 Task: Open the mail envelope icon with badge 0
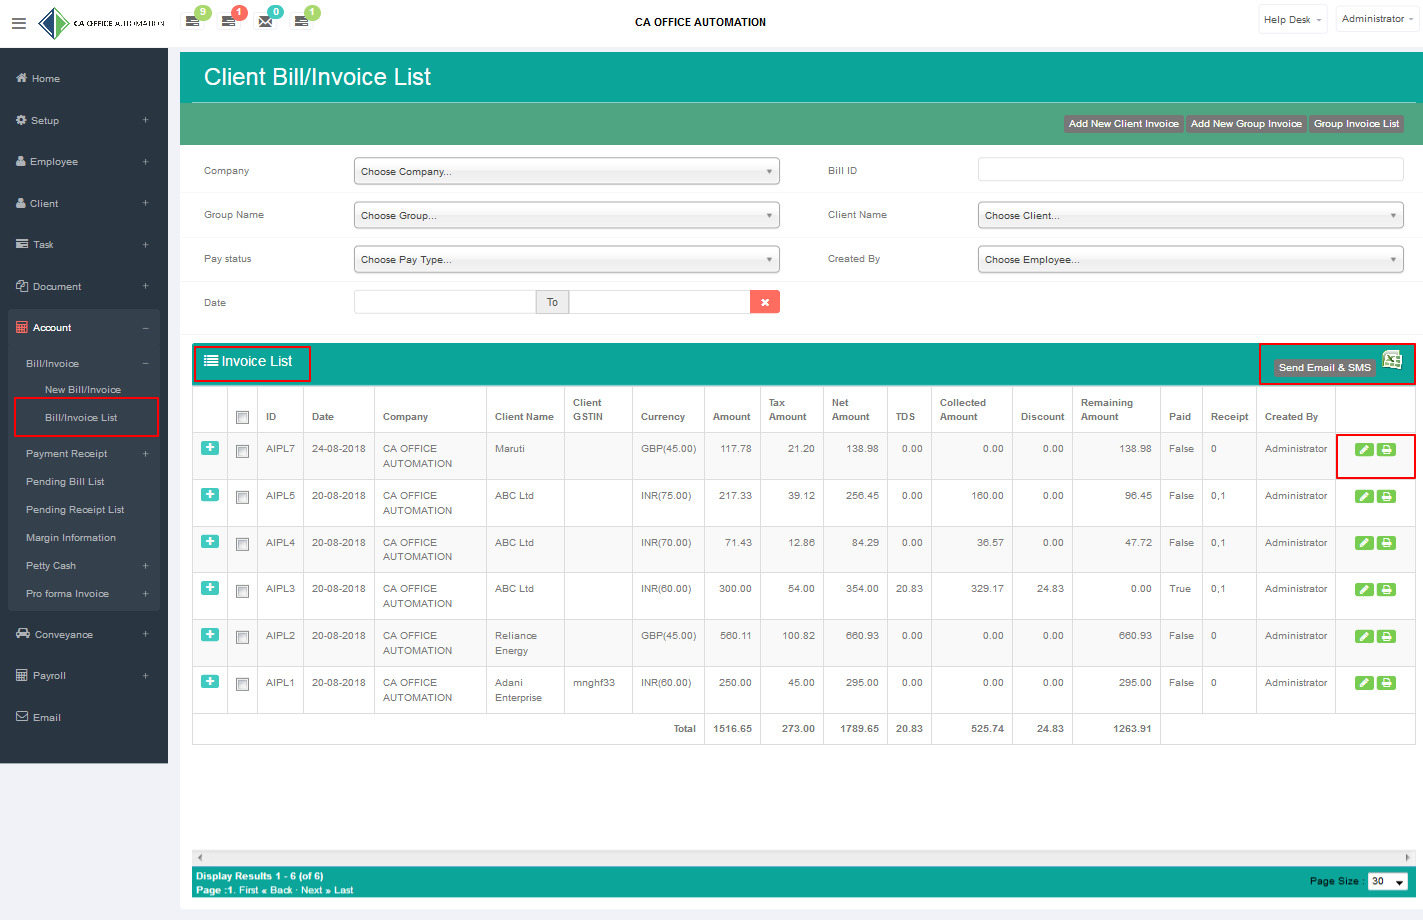(x=266, y=20)
